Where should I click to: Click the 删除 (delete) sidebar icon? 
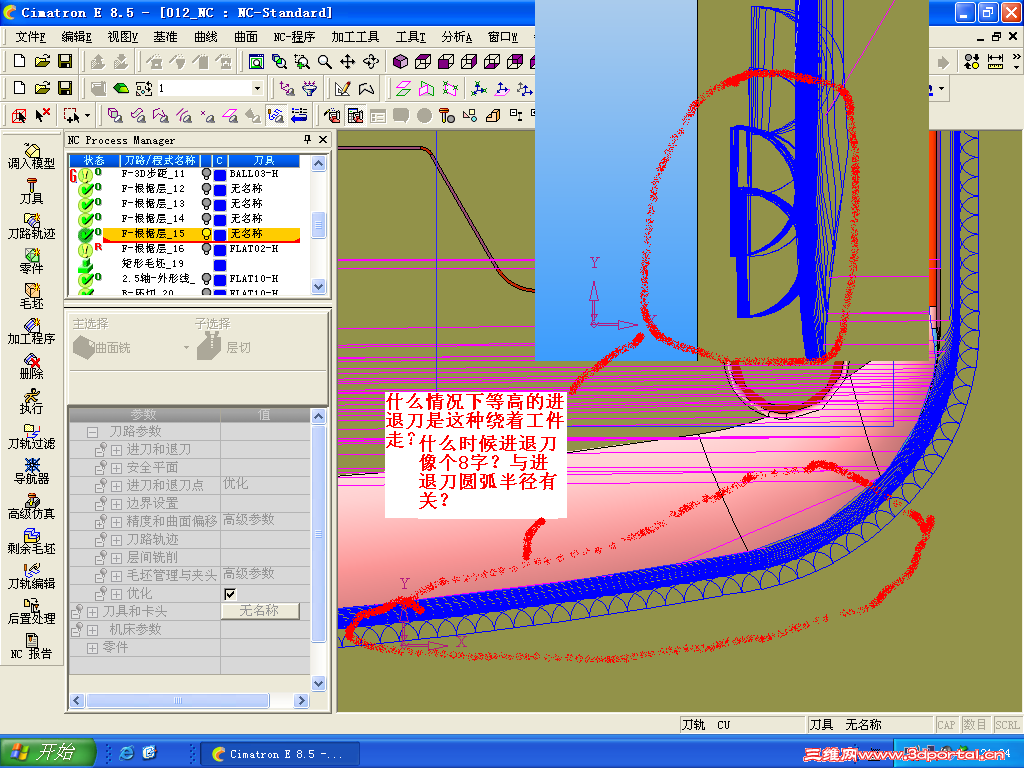pyautogui.click(x=31, y=366)
